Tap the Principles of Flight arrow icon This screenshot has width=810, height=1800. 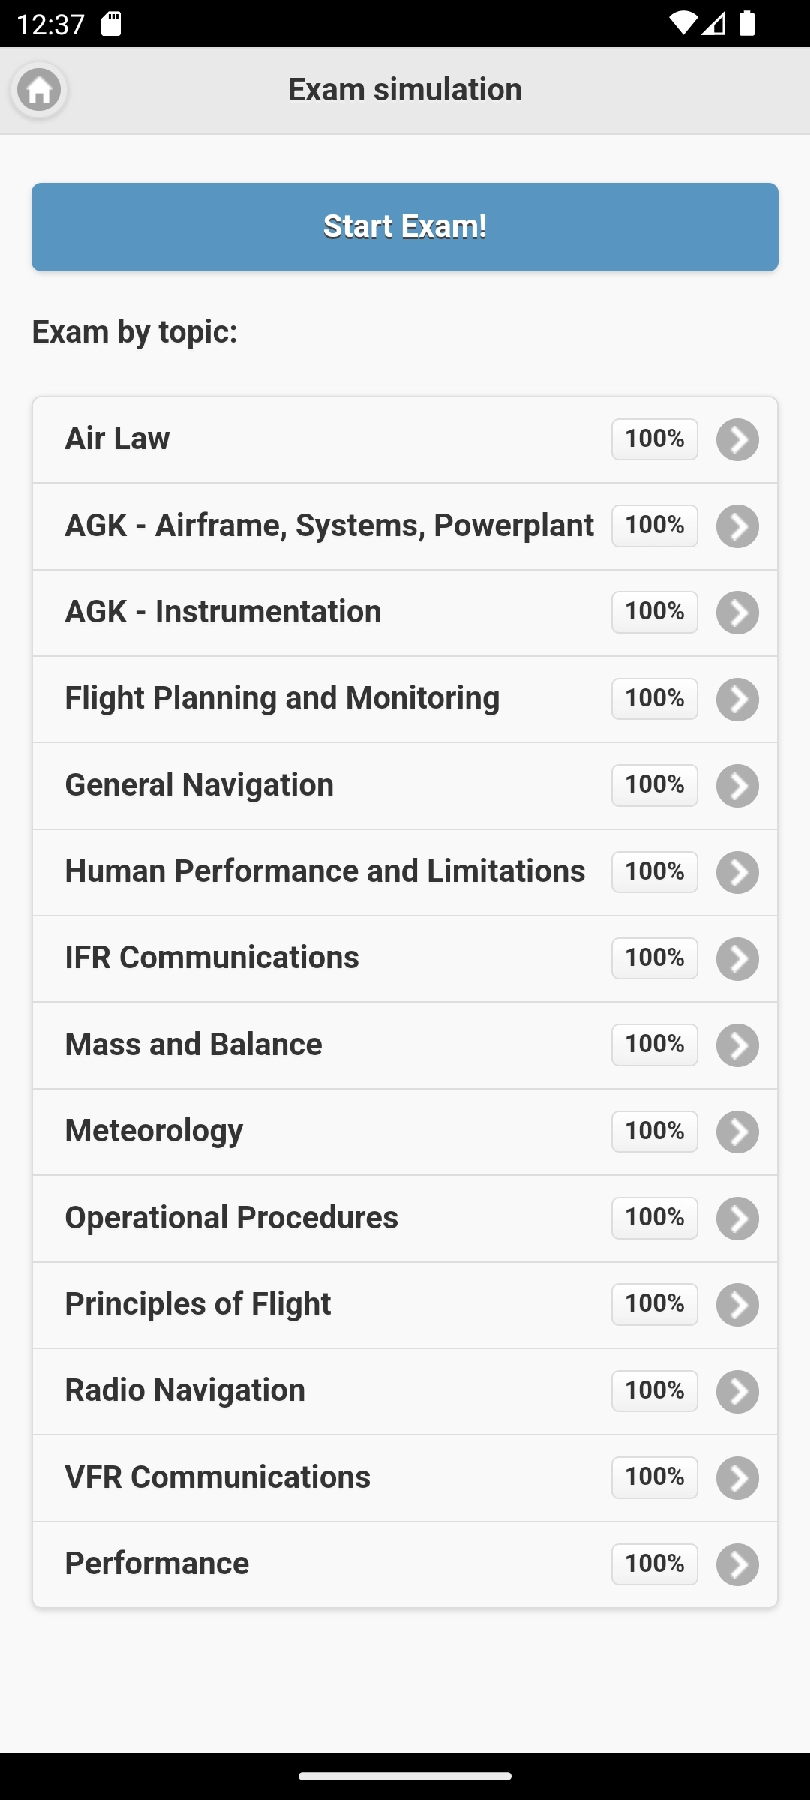[737, 1305]
